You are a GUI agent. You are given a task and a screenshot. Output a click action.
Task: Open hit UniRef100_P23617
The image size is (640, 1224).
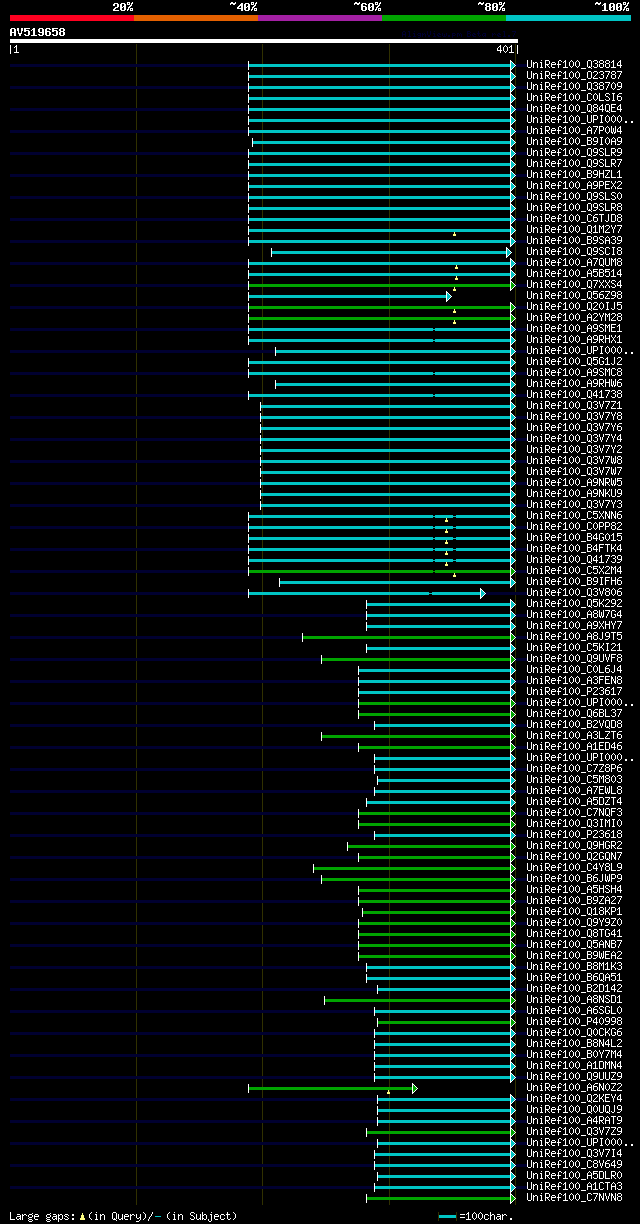(574, 692)
